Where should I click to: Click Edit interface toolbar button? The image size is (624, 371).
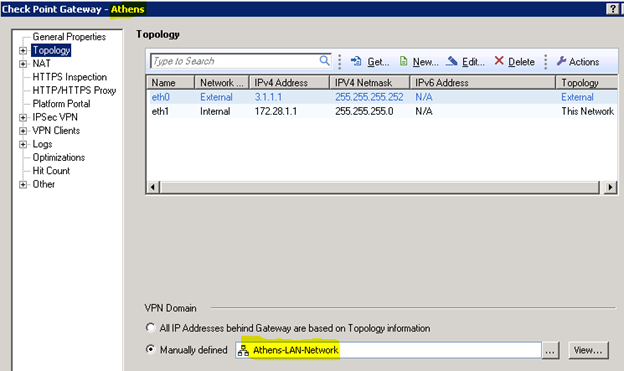(465, 61)
